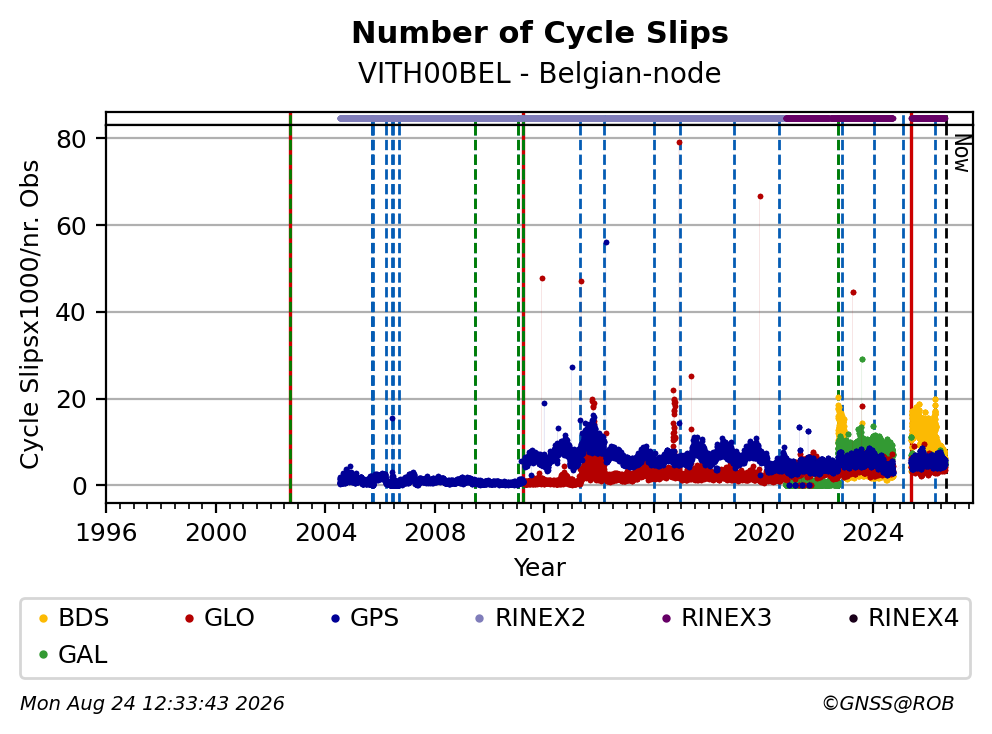Click the green GAL legend dot
The height and width of the screenshot is (734, 992).
[x=43, y=655]
